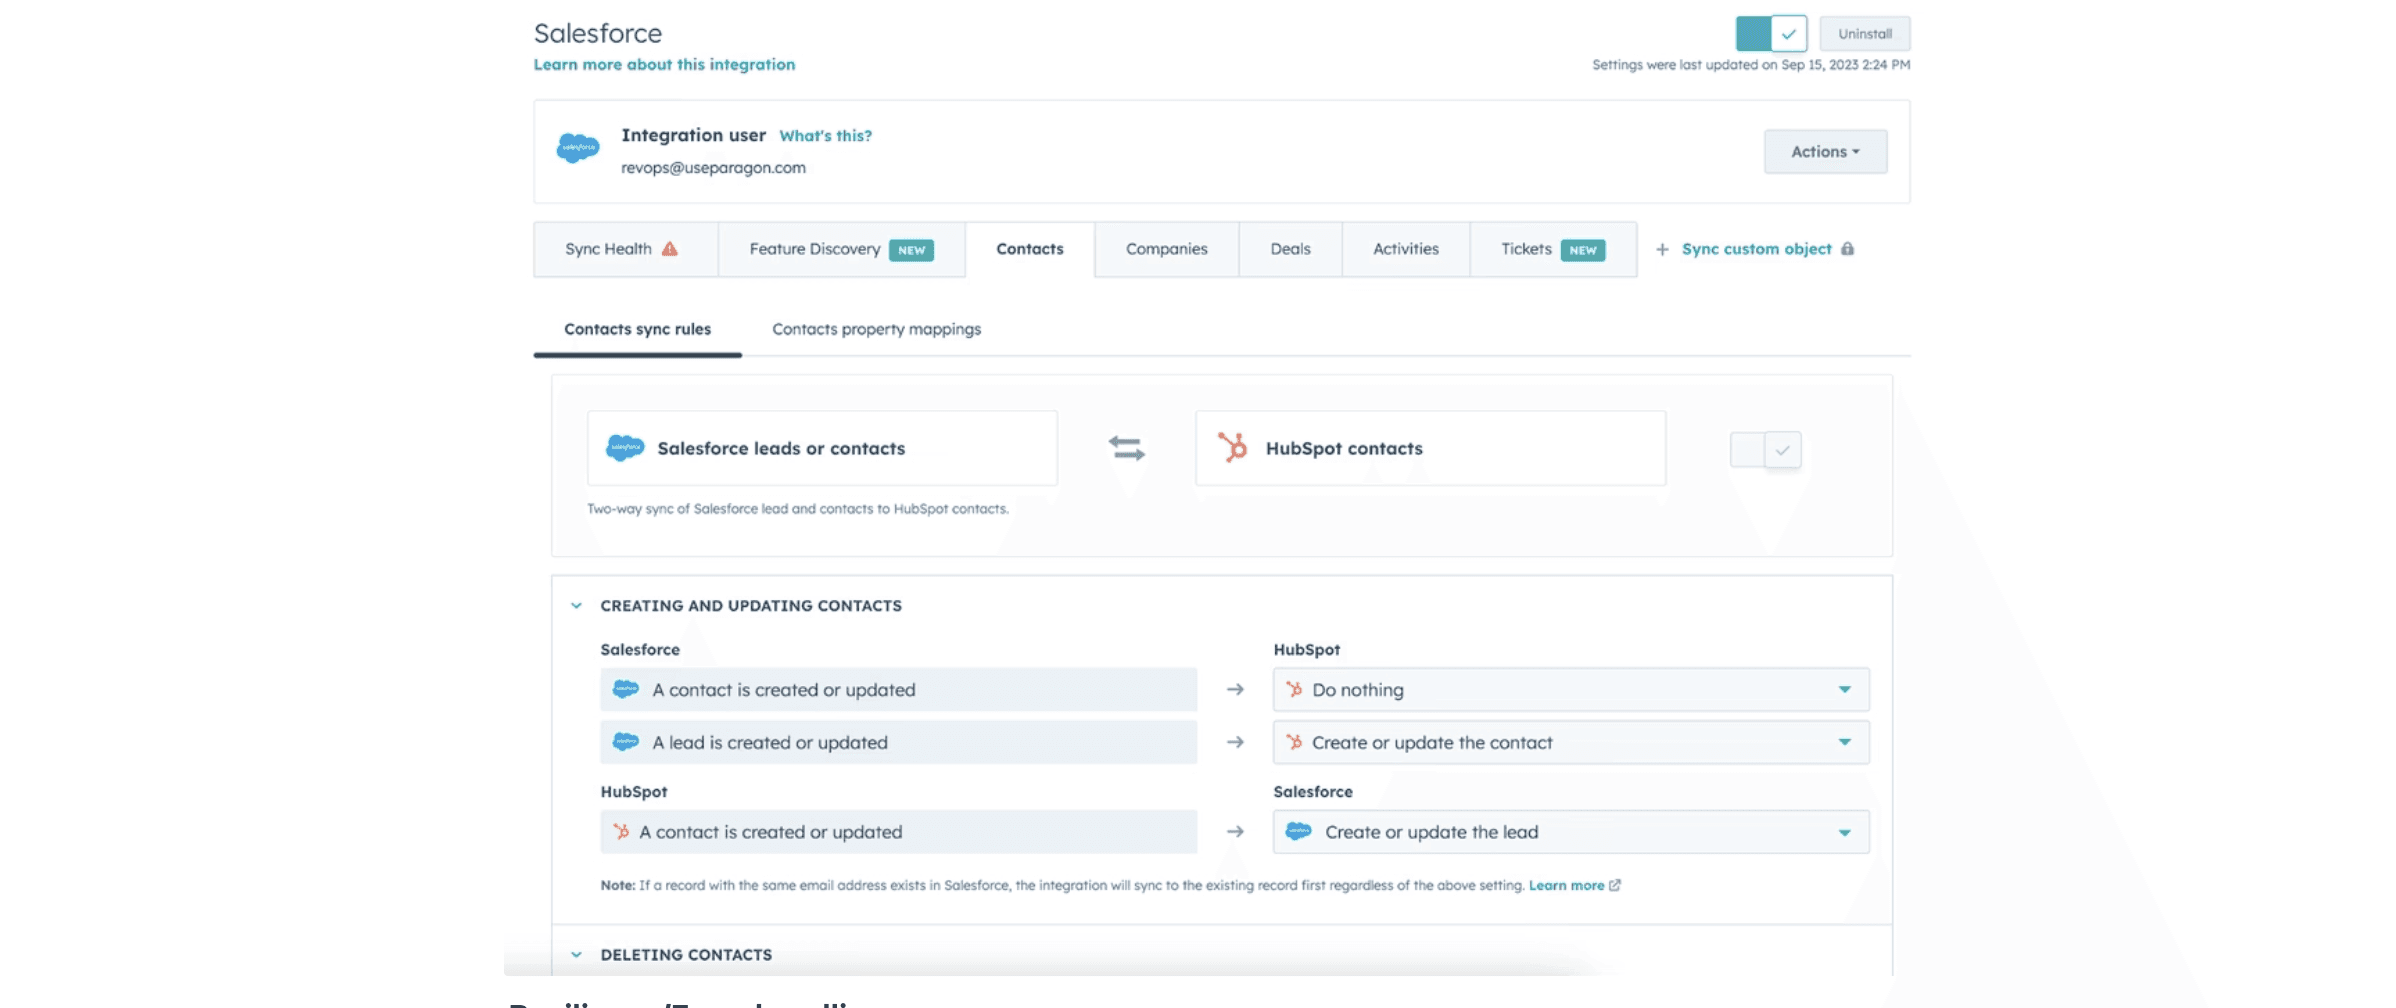2396x1008 pixels.
Task: Click the plus icon before Sync custom object
Action: [1662, 249]
